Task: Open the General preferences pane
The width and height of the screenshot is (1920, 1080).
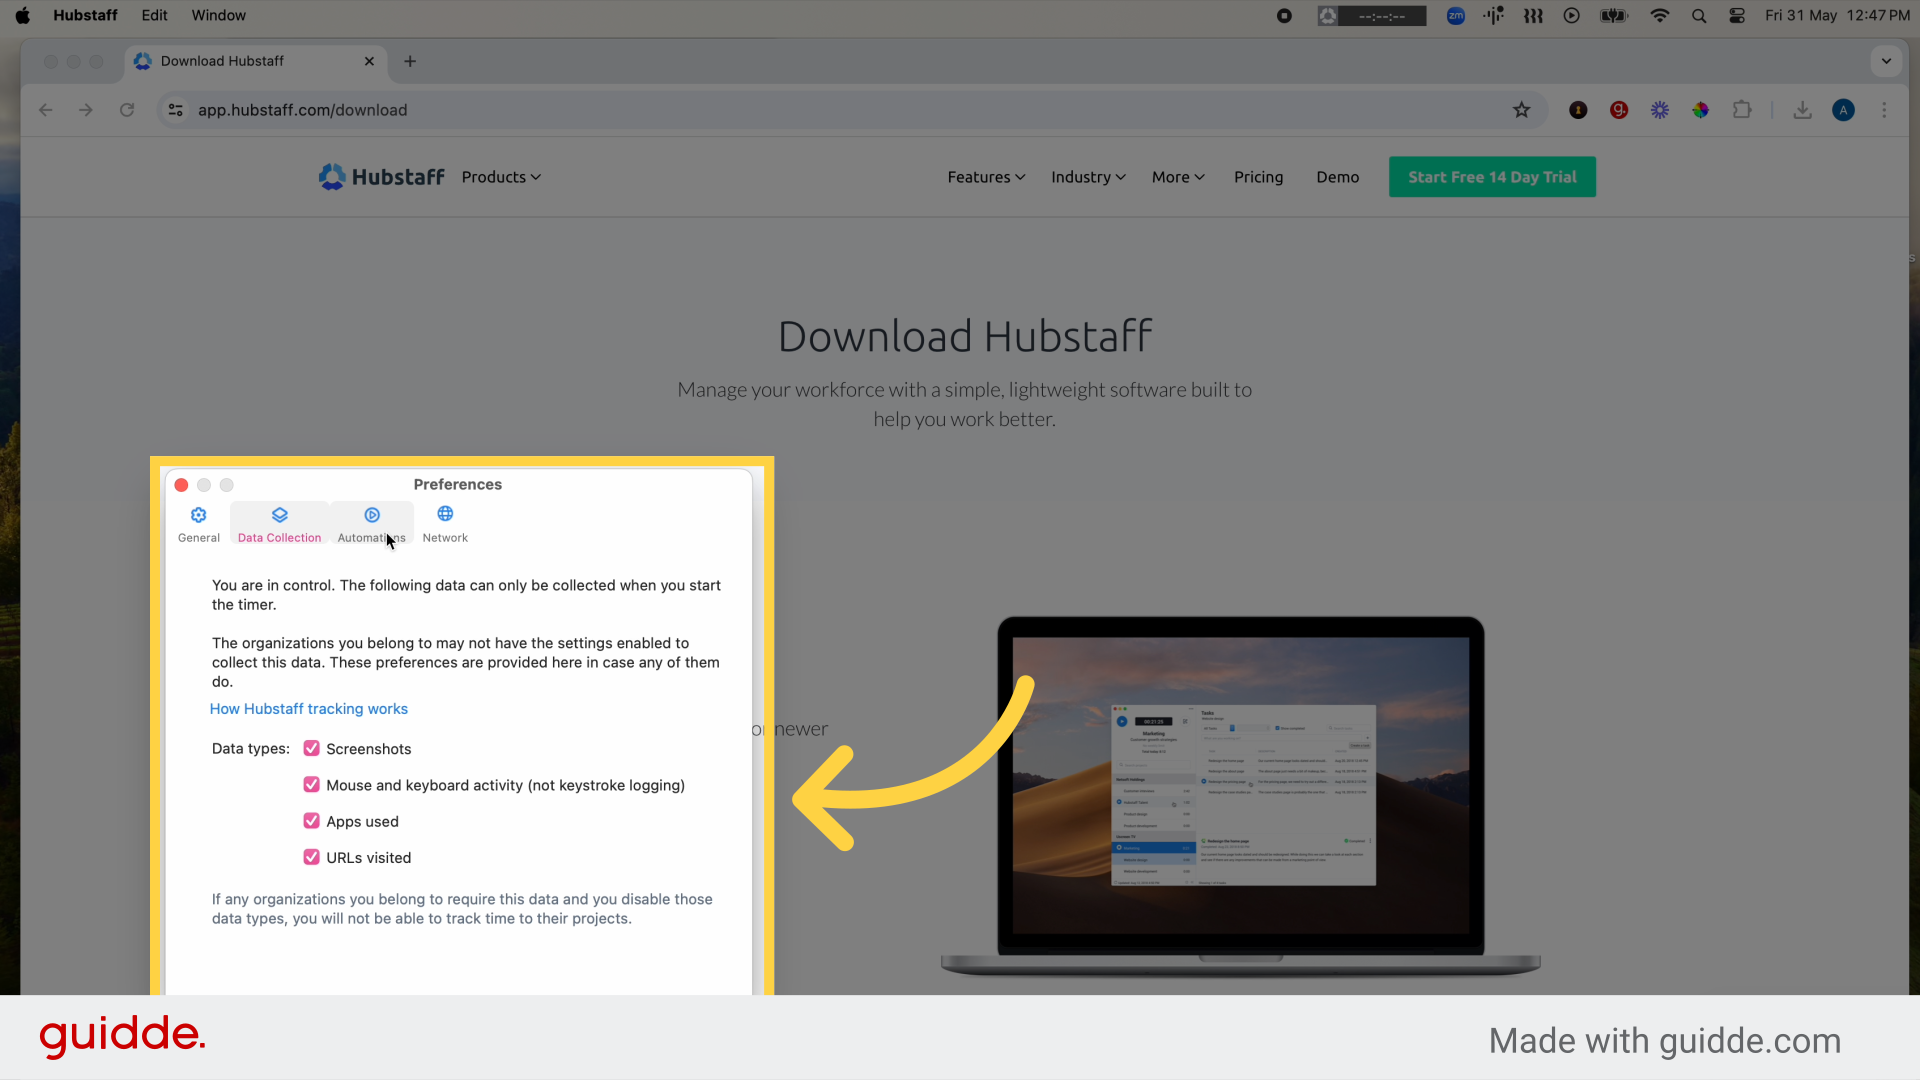Action: click(x=198, y=523)
